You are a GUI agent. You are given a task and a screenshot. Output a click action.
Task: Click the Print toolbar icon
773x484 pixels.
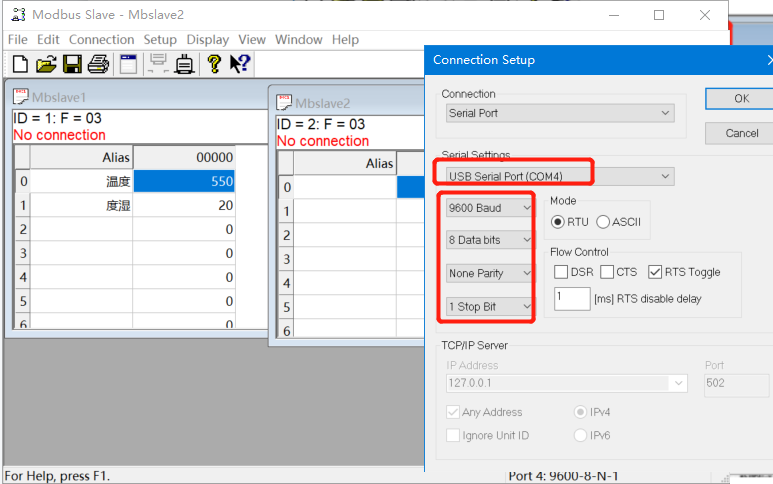point(98,64)
